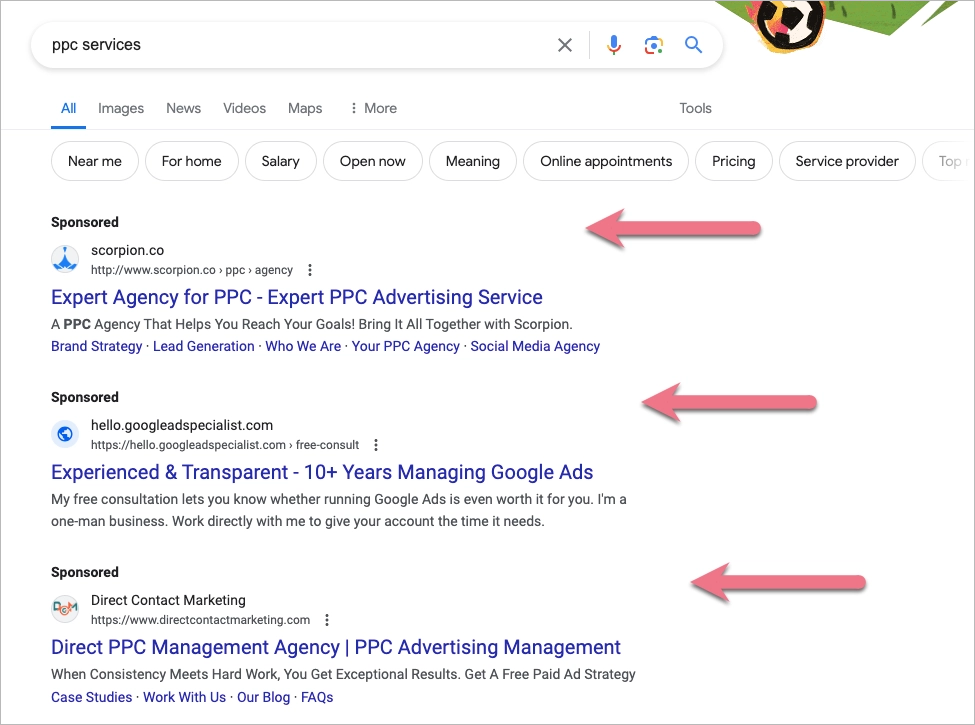Clear the search query with the X
Viewport: 975px width, 725px height.
tap(565, 44)
